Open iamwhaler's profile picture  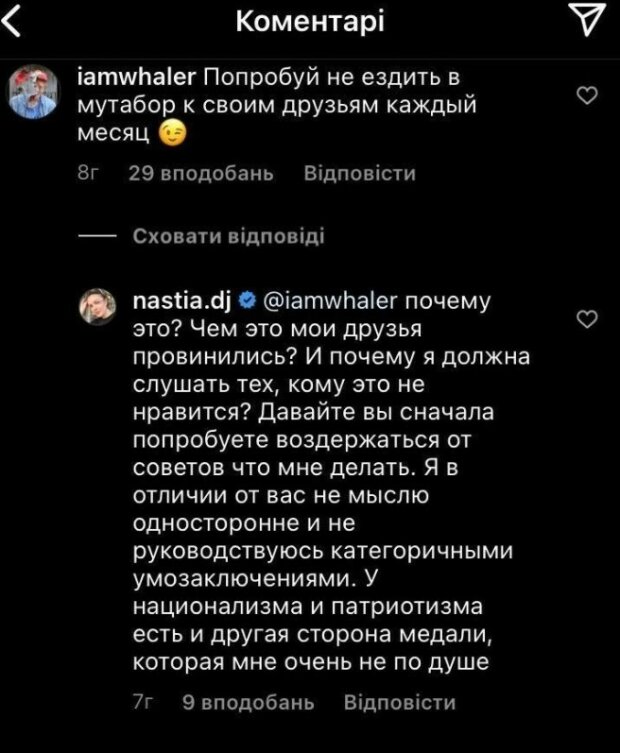tap(37, 92)
